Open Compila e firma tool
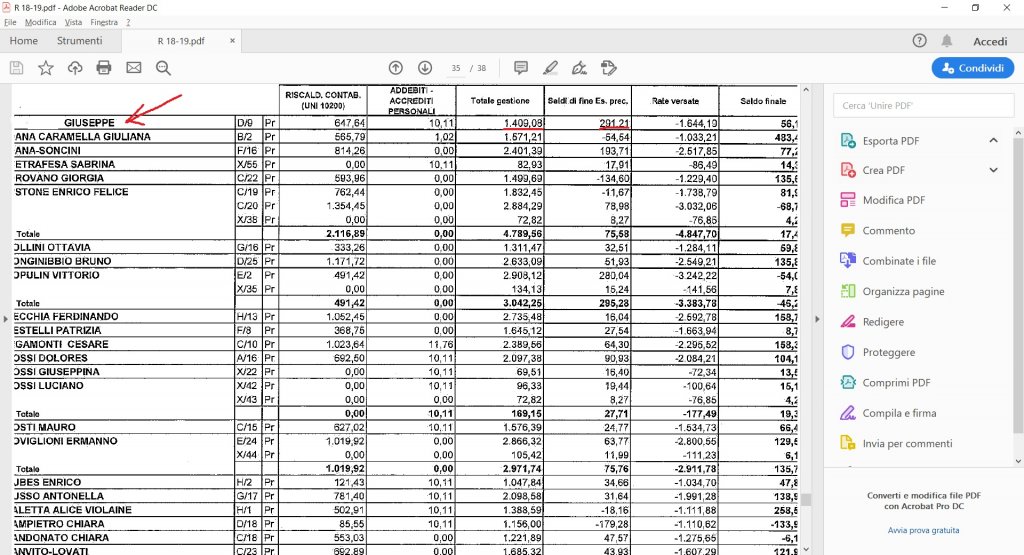 (899, 413)
